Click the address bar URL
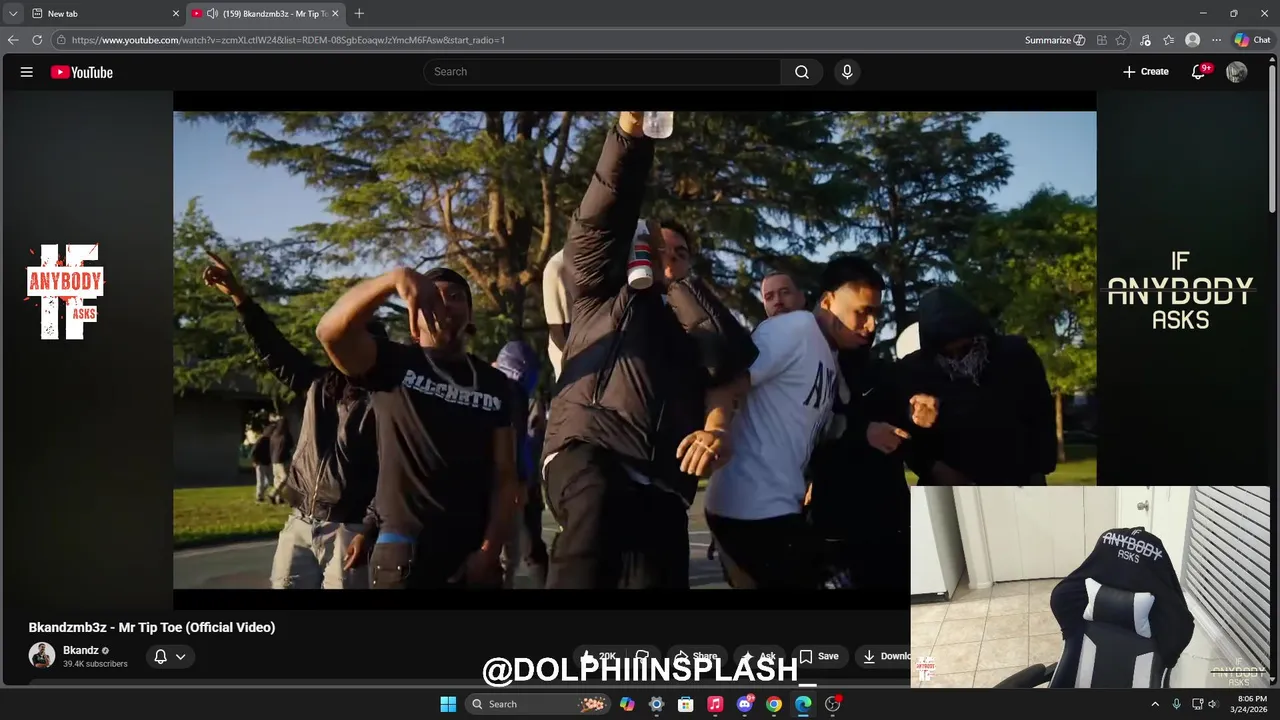Screen dimensions: 1280x720 click(x=288, y=40)
